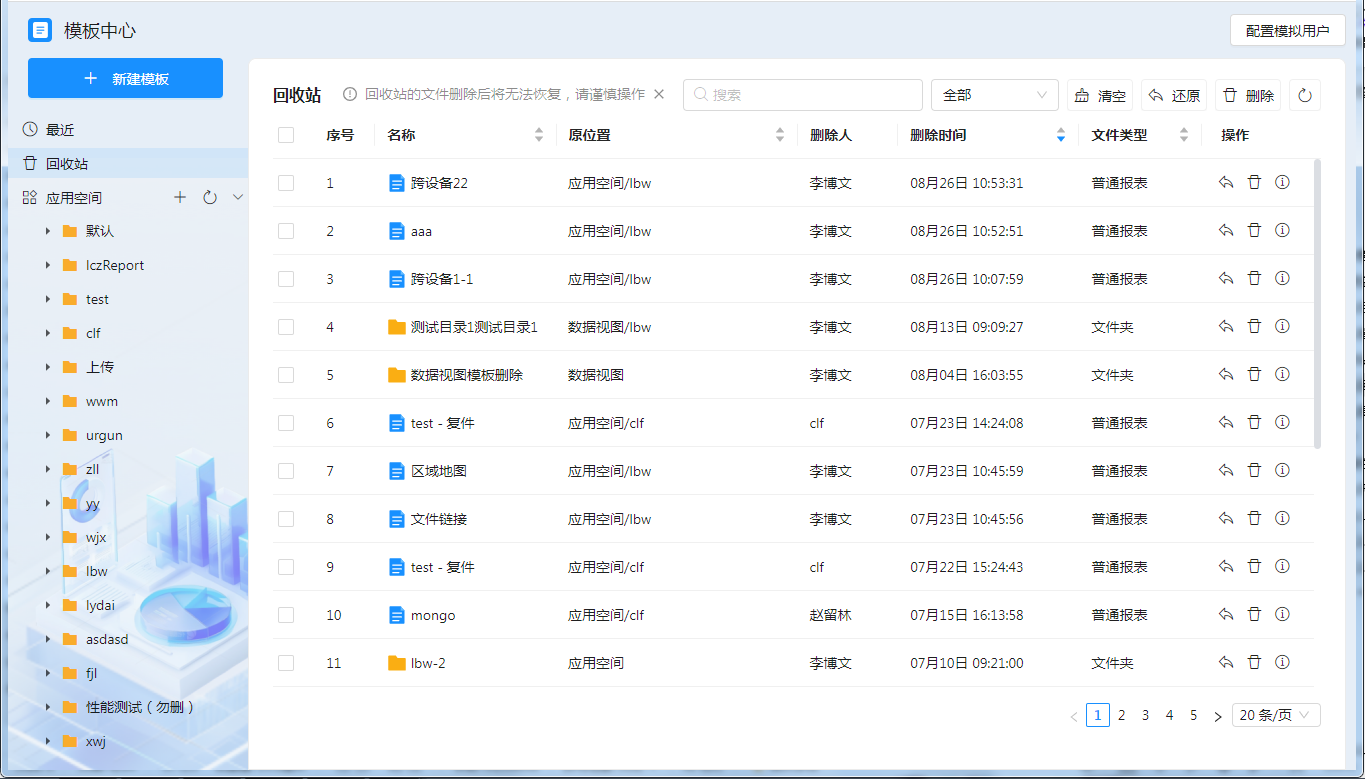Refresh the 应用空间 tree with its reload icon
Viewport: 1365px width, 779px height.
[210, 197]
